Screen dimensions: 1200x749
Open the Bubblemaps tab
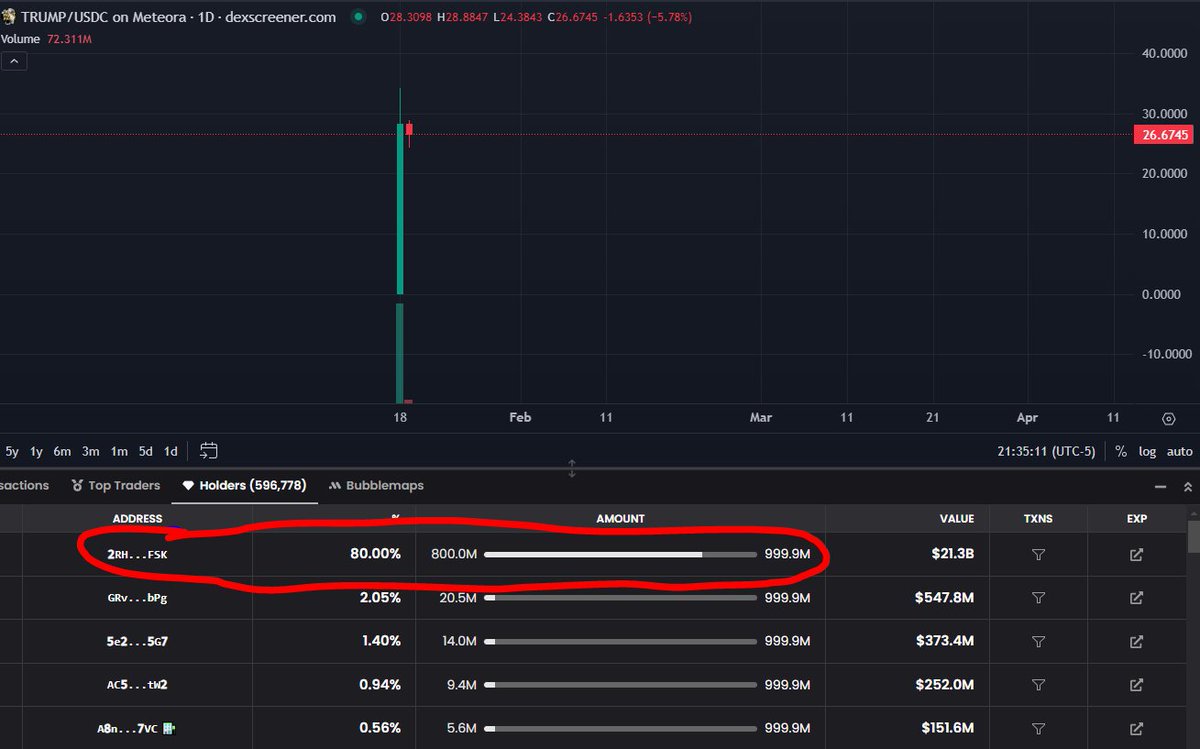point(384,485)
